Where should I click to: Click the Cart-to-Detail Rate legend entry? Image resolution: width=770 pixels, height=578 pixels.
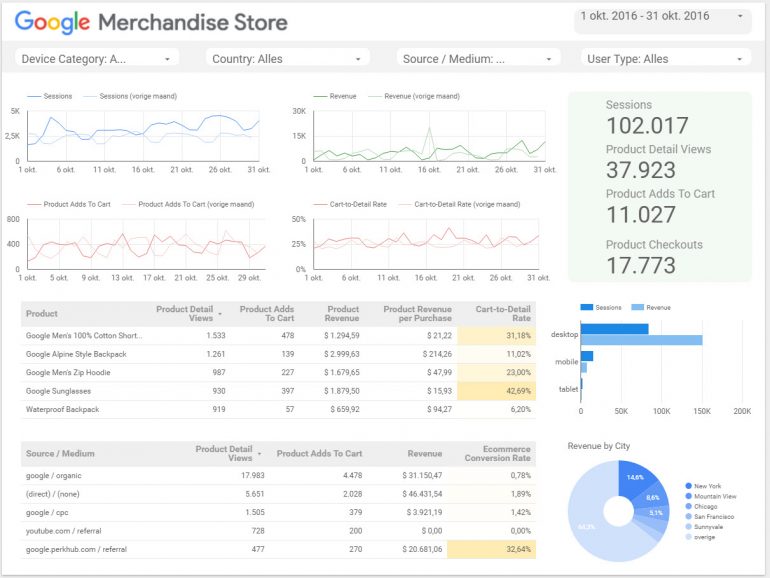coord(350,204)
